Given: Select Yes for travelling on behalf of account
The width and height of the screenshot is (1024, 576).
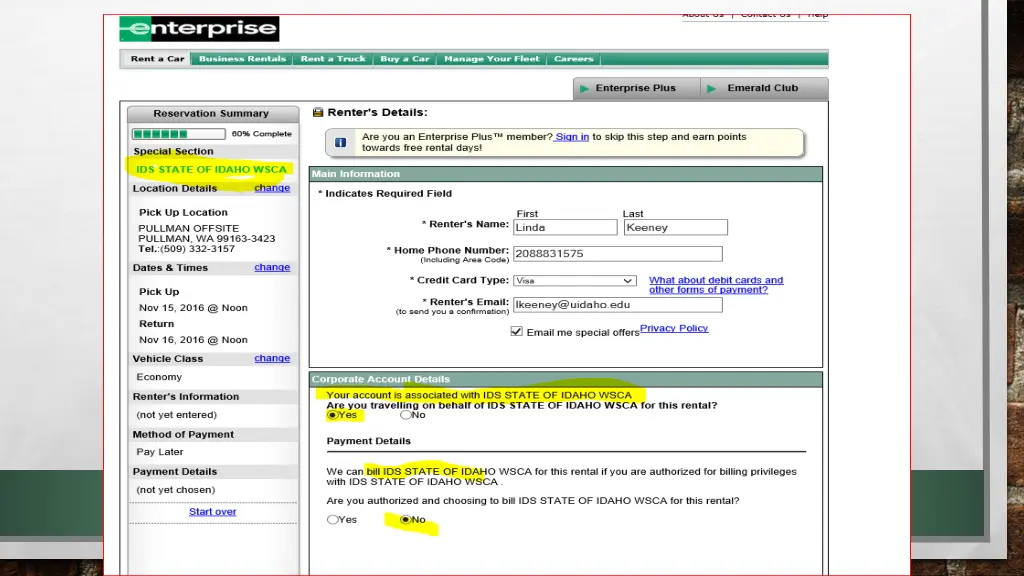Looking at the screenshot, I should click(x=332, y=415).
